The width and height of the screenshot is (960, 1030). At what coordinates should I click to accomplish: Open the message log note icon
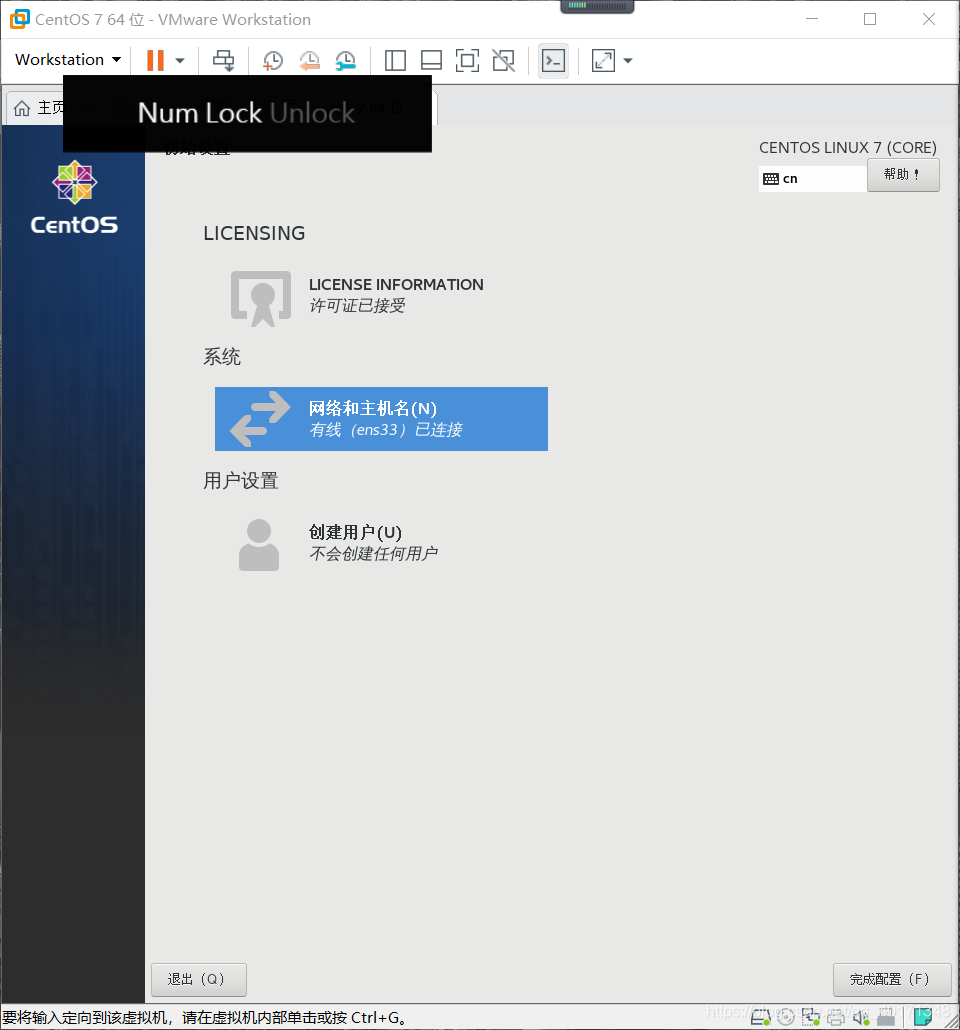923,1018
